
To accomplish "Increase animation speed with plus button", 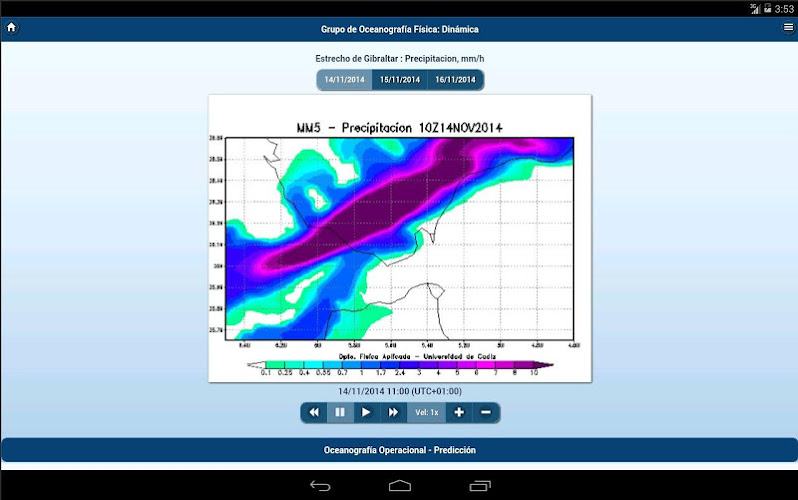I will [x=459, y=412].
